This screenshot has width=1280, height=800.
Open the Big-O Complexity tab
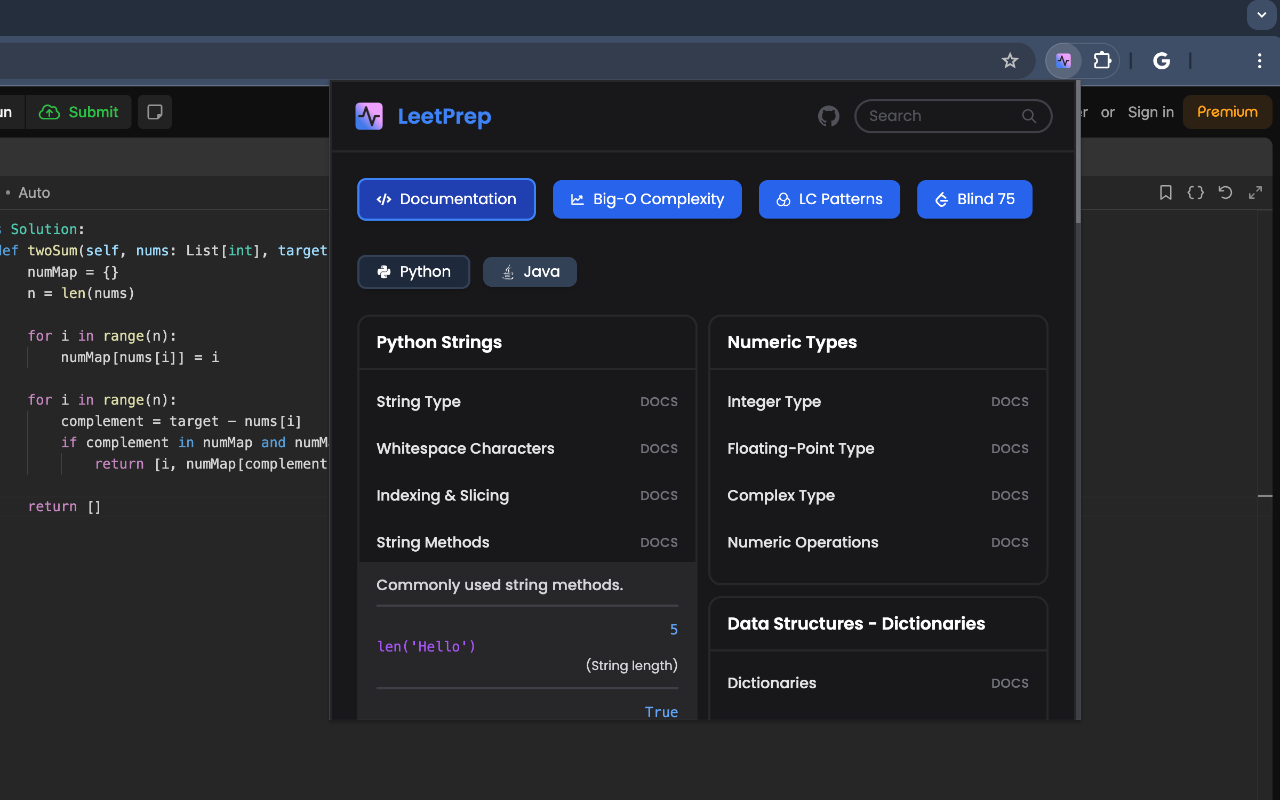[x=647, y=199]
